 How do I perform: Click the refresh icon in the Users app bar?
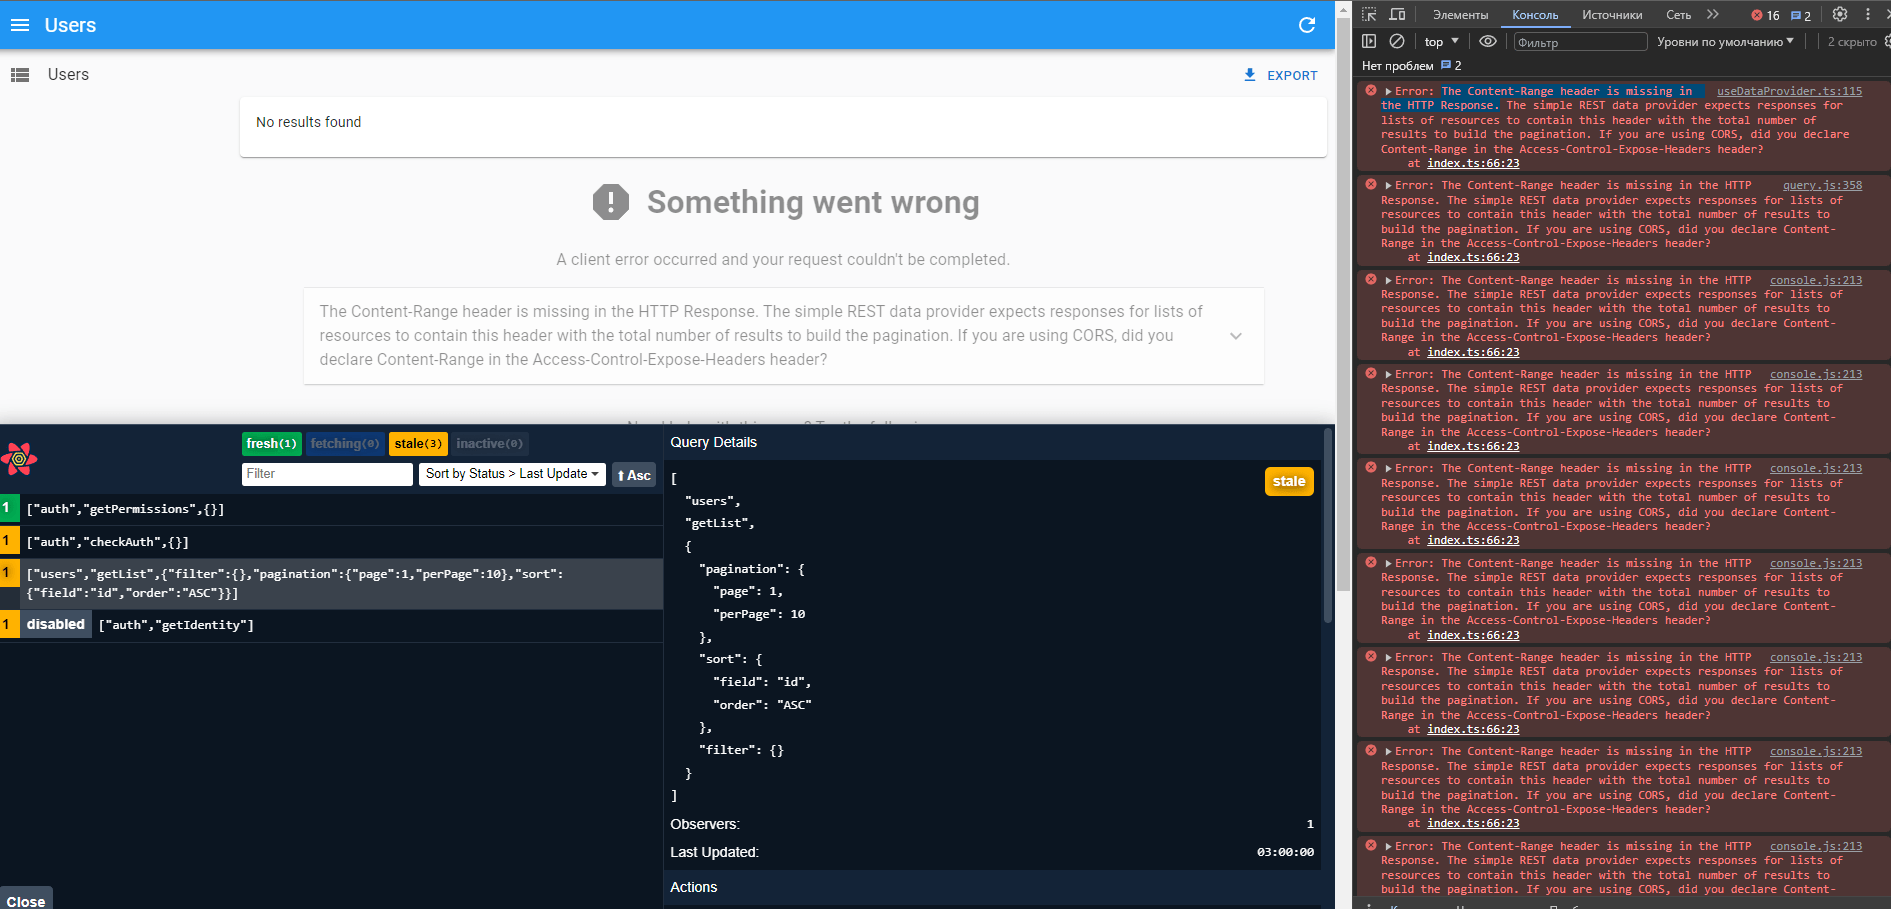pyautogui.click(x=1306, y=25)
